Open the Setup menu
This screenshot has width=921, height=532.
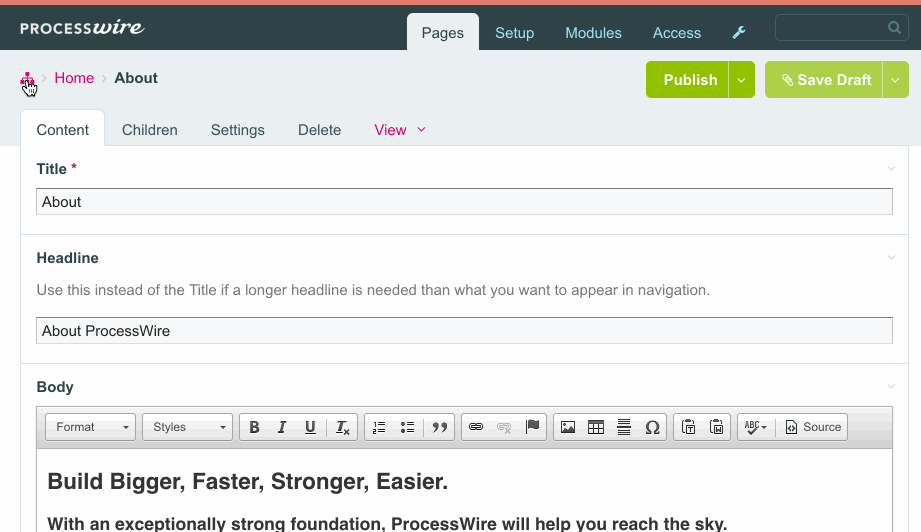[x=515, y=33]
